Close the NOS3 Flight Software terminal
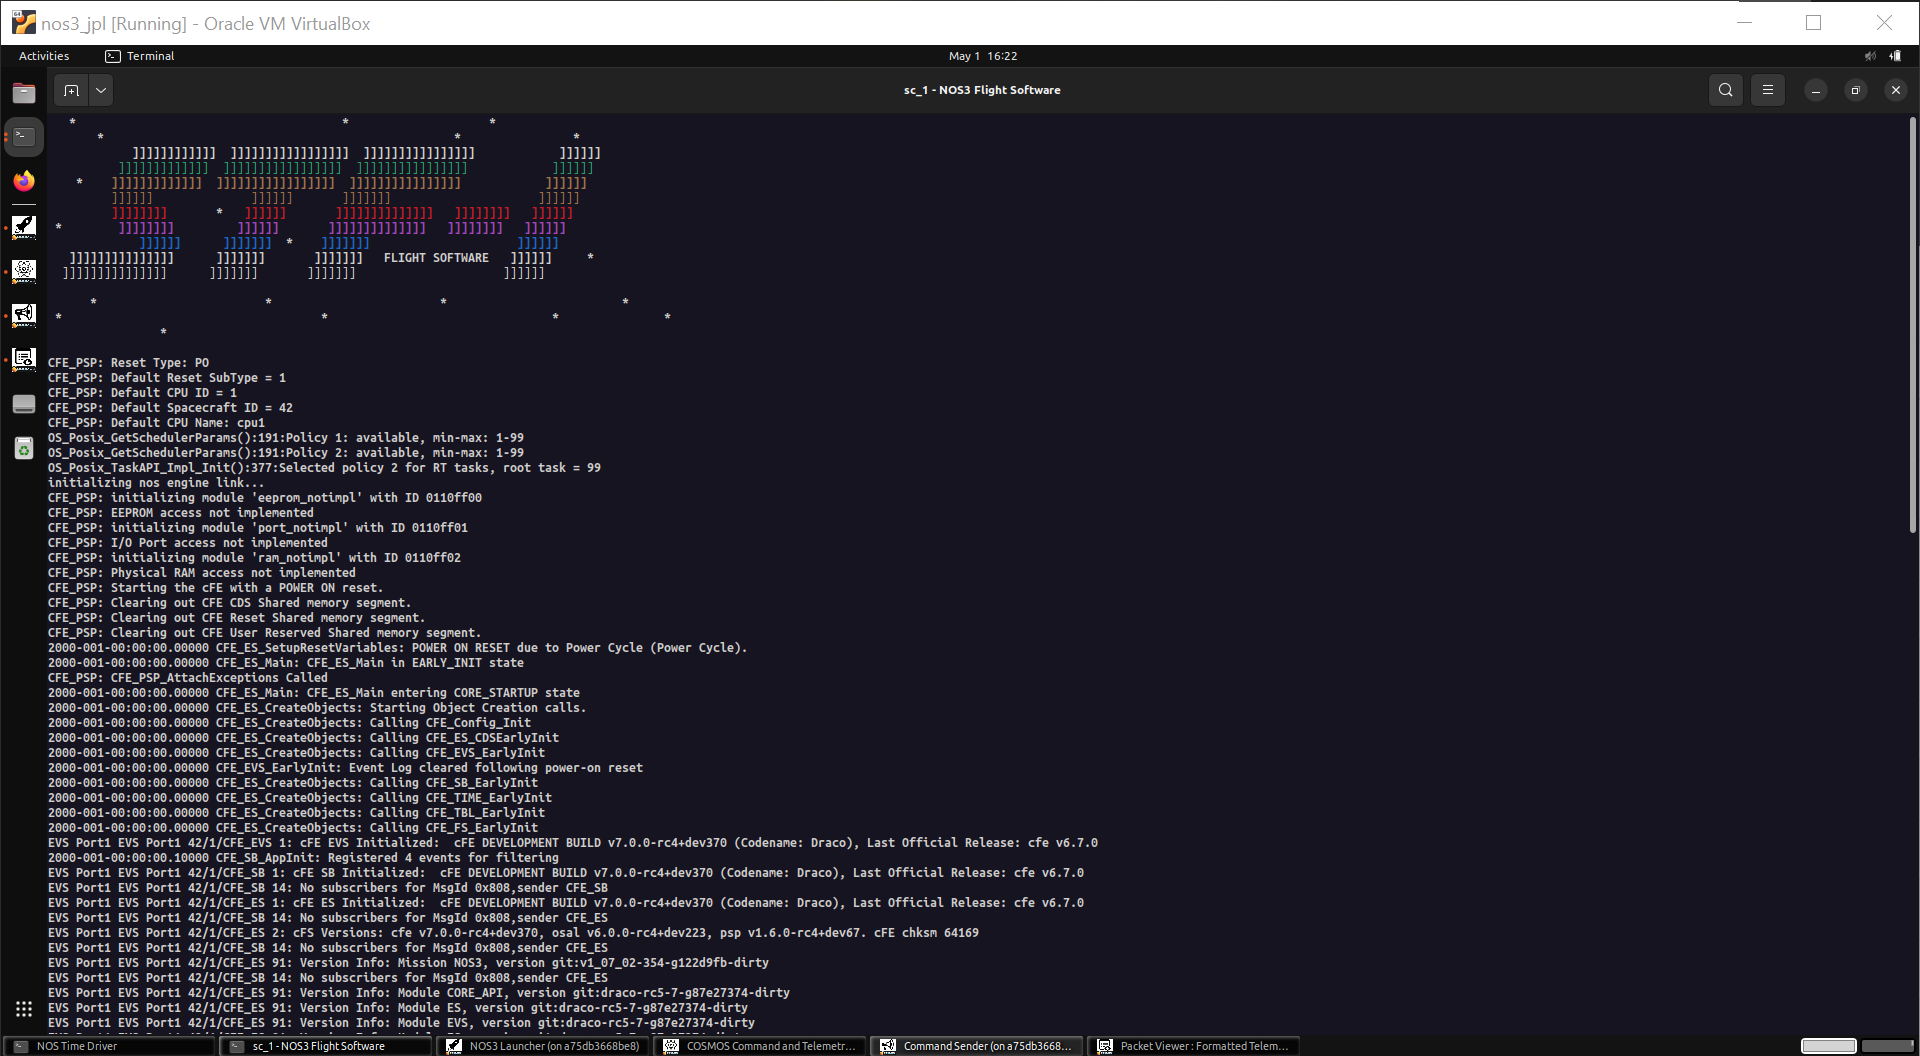This screenshot has width=1920, height=1056. 1896,90
